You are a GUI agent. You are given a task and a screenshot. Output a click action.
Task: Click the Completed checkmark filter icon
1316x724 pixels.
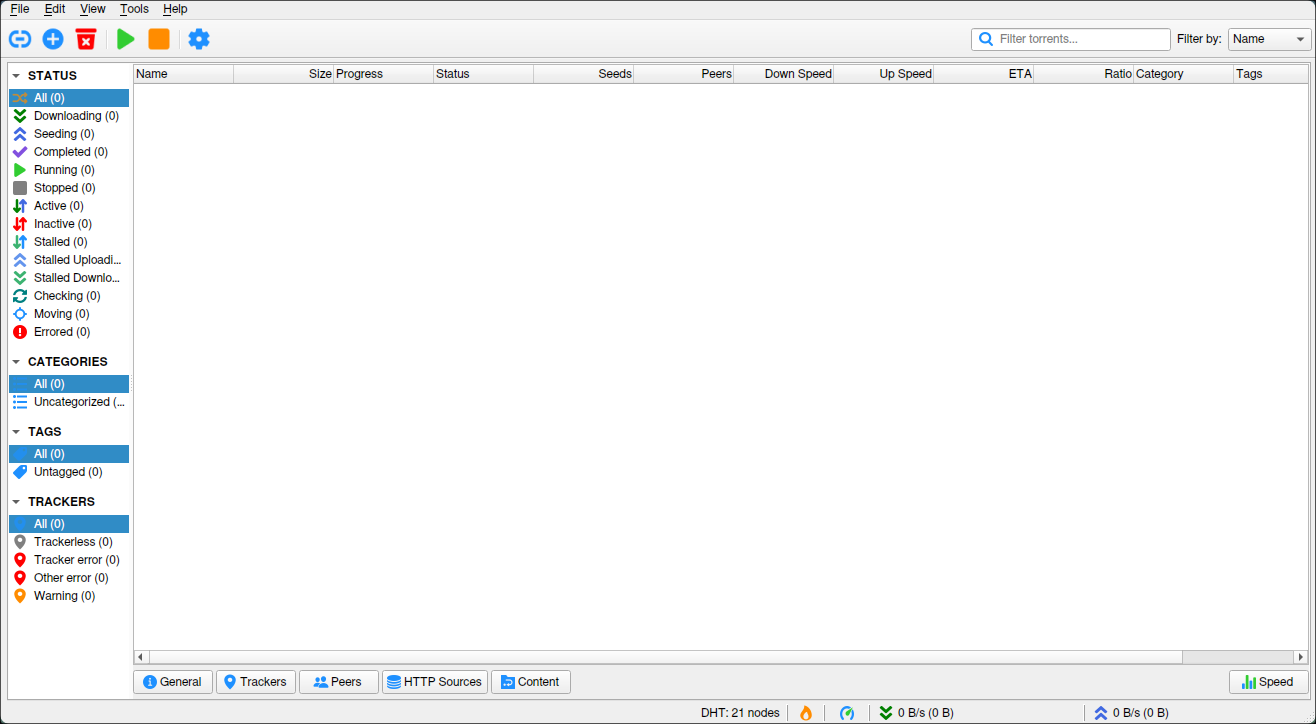20,152
